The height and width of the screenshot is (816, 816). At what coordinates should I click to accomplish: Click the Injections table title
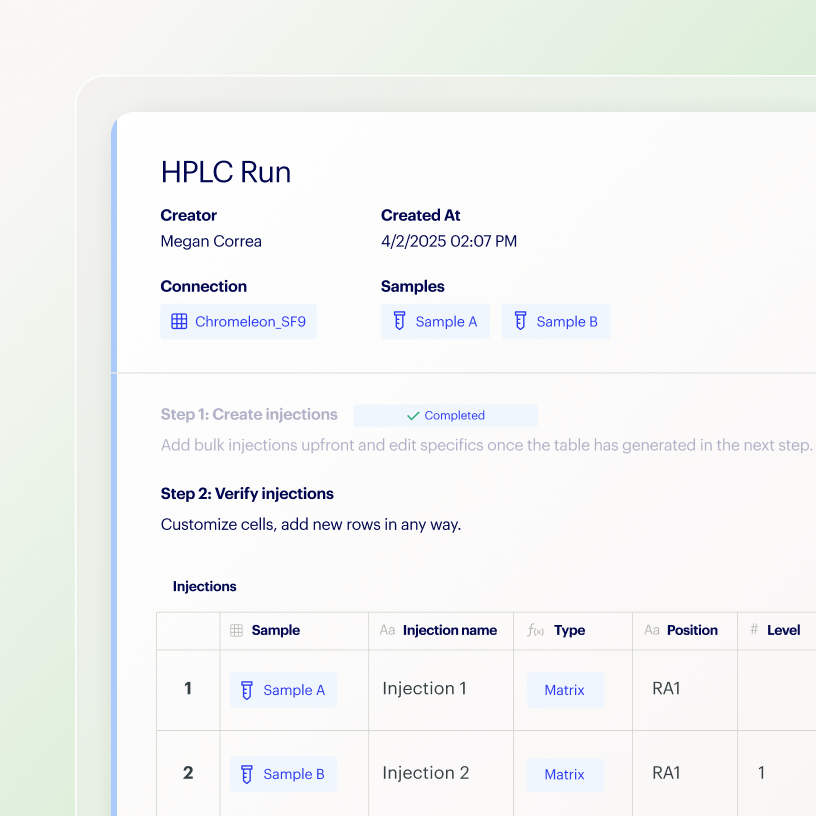point(205,586)
